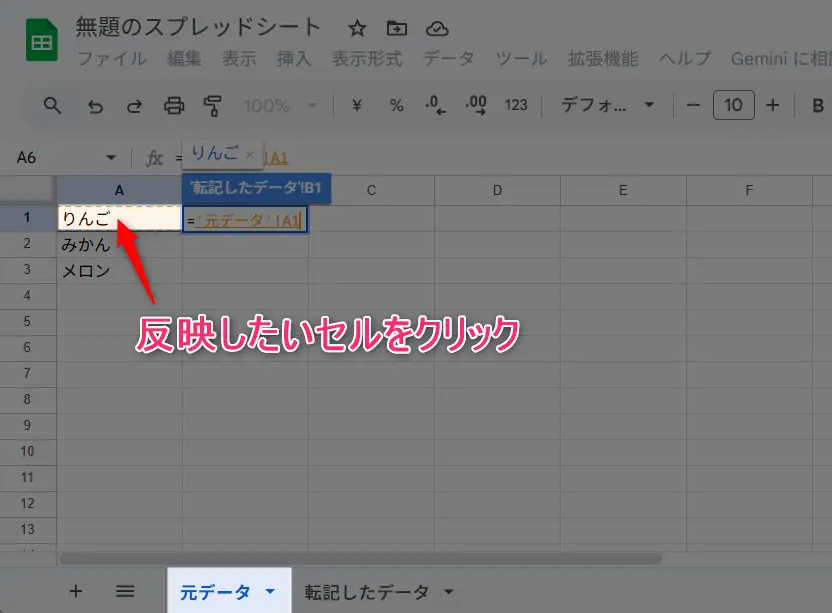This screenshot has width=832, height=613.
Task: Toggle bold formatting
Action: coord(817,106)
